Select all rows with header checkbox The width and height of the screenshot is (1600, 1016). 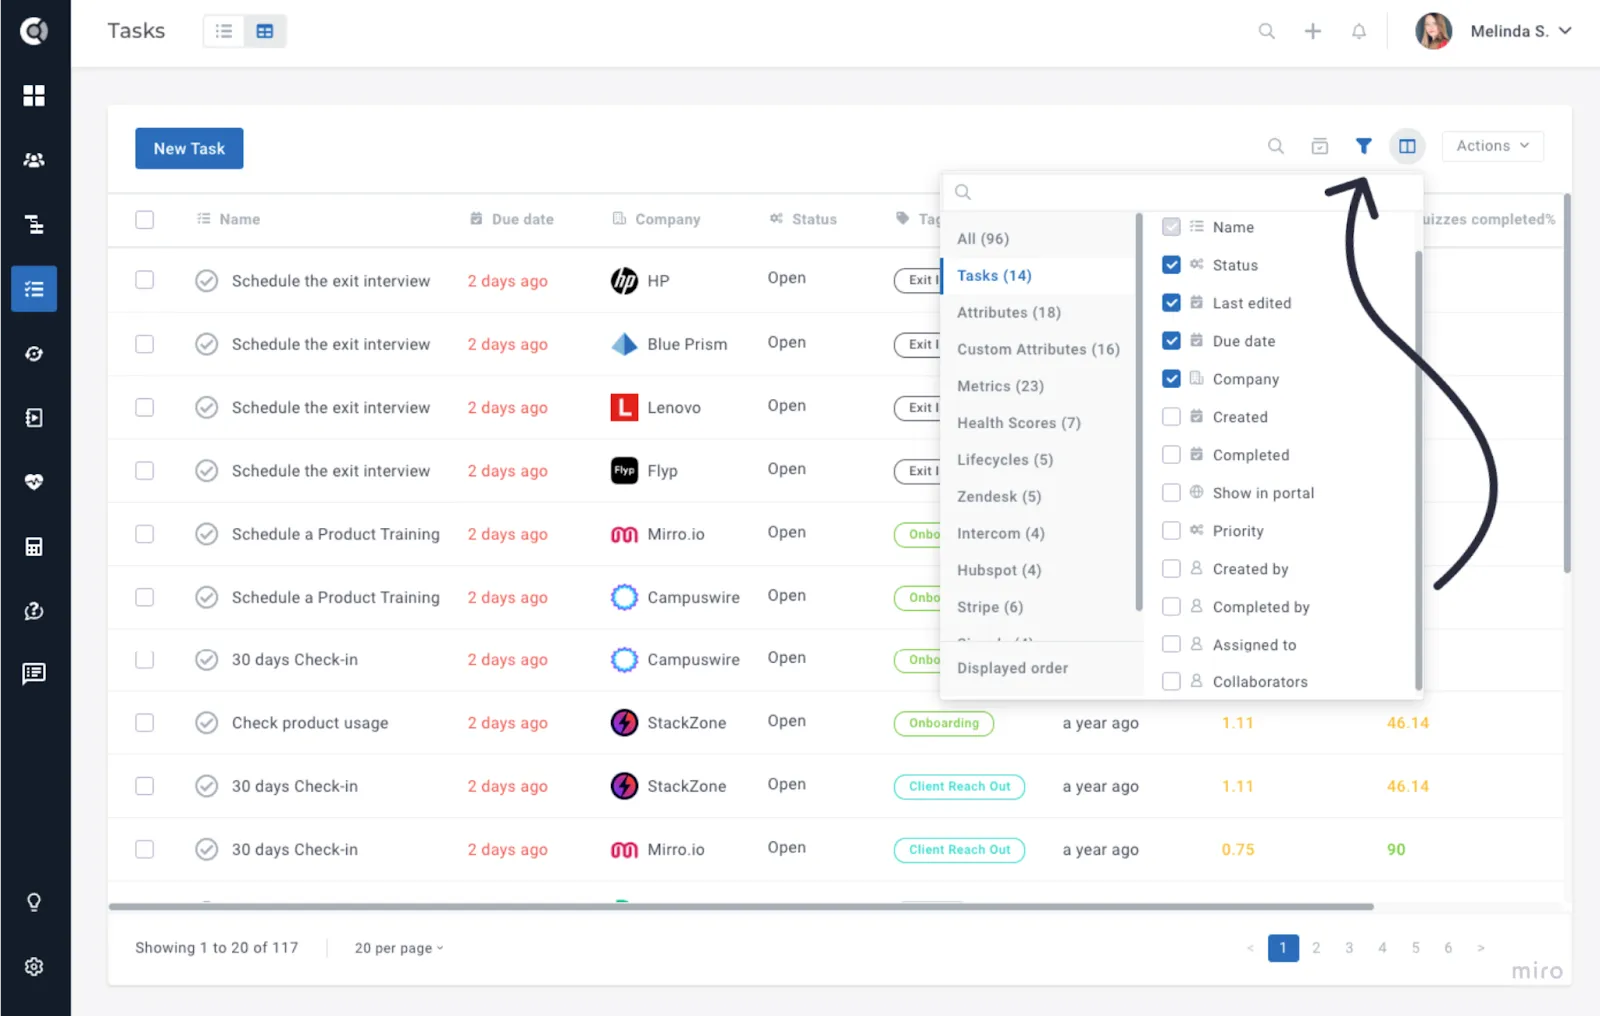pos(145,219)
